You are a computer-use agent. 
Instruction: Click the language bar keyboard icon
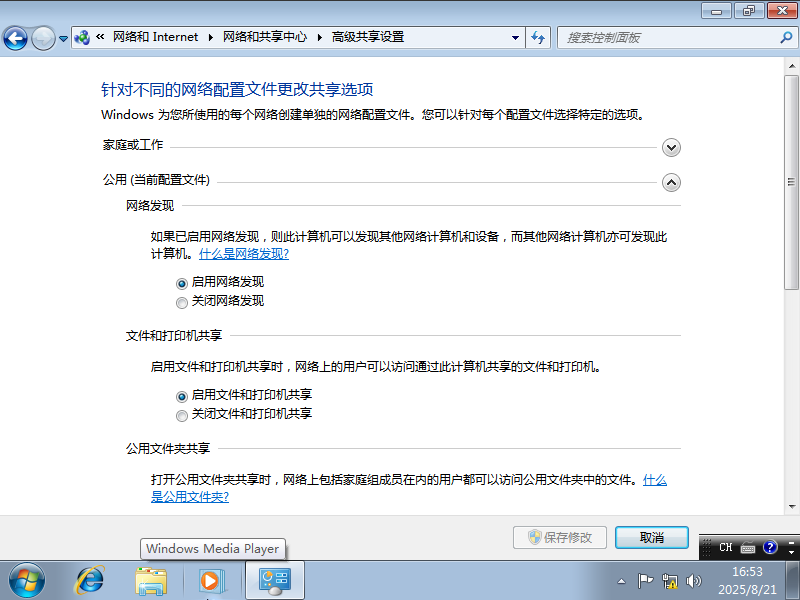[x=747, y=547]
